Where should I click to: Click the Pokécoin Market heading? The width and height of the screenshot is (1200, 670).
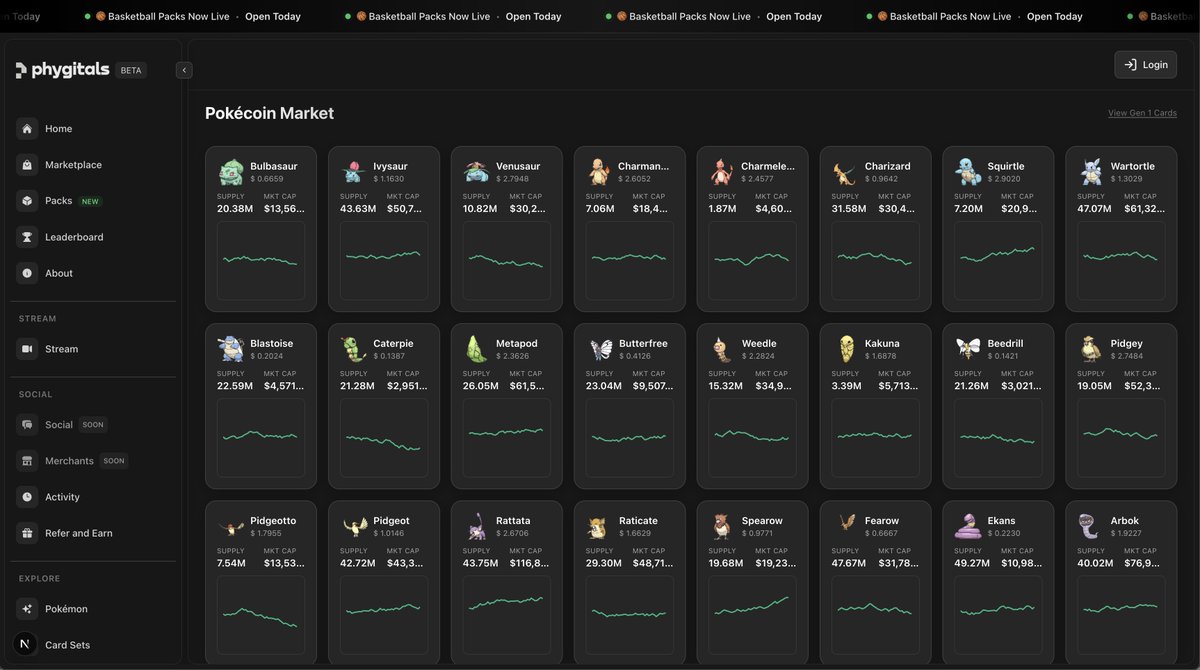click(269, 113)
